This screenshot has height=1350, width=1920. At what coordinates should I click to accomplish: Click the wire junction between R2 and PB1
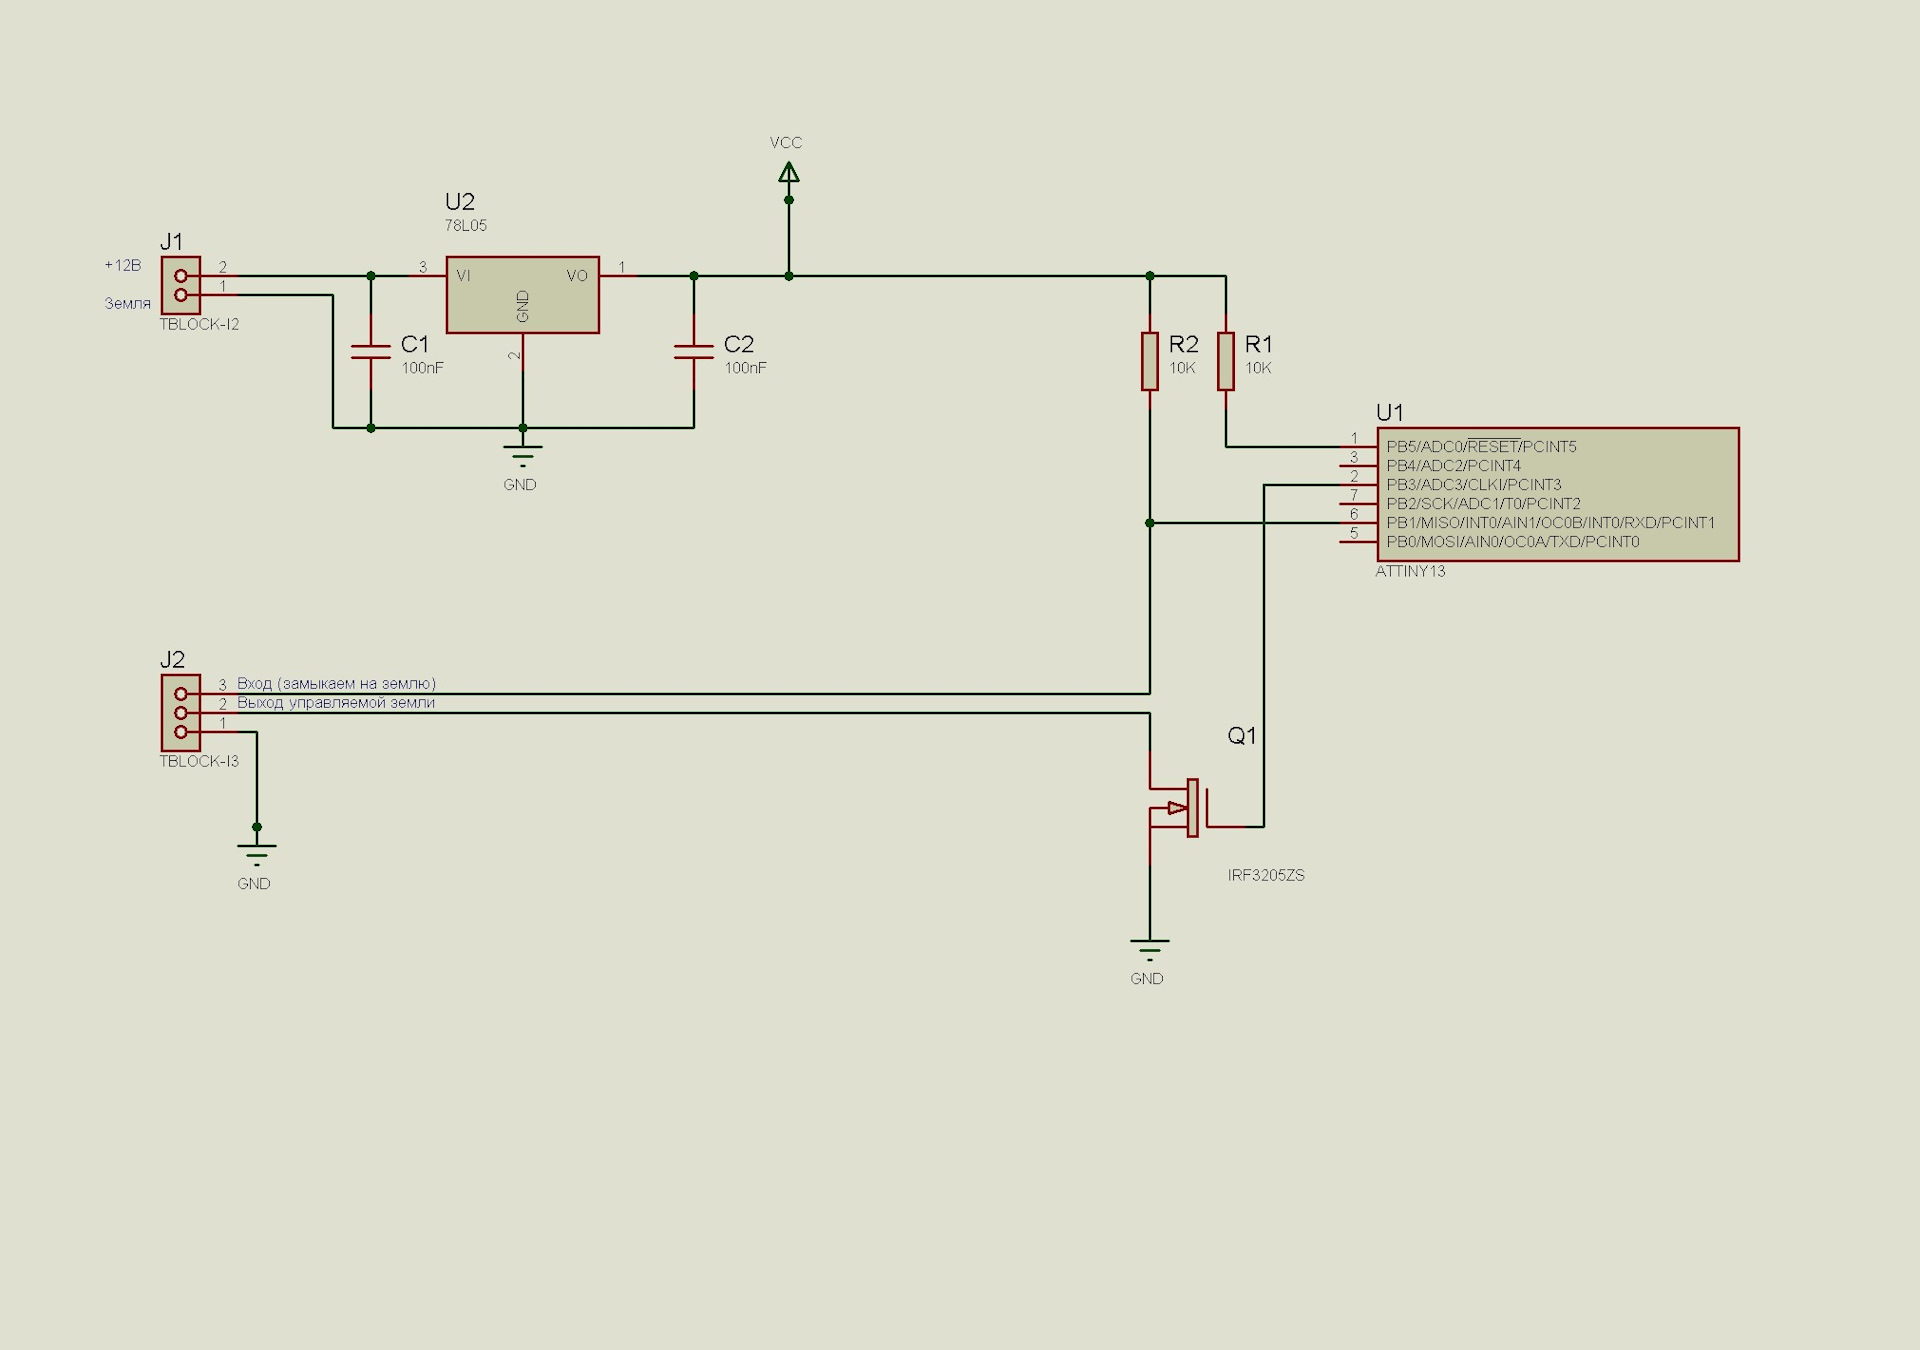coord(1150,523)
